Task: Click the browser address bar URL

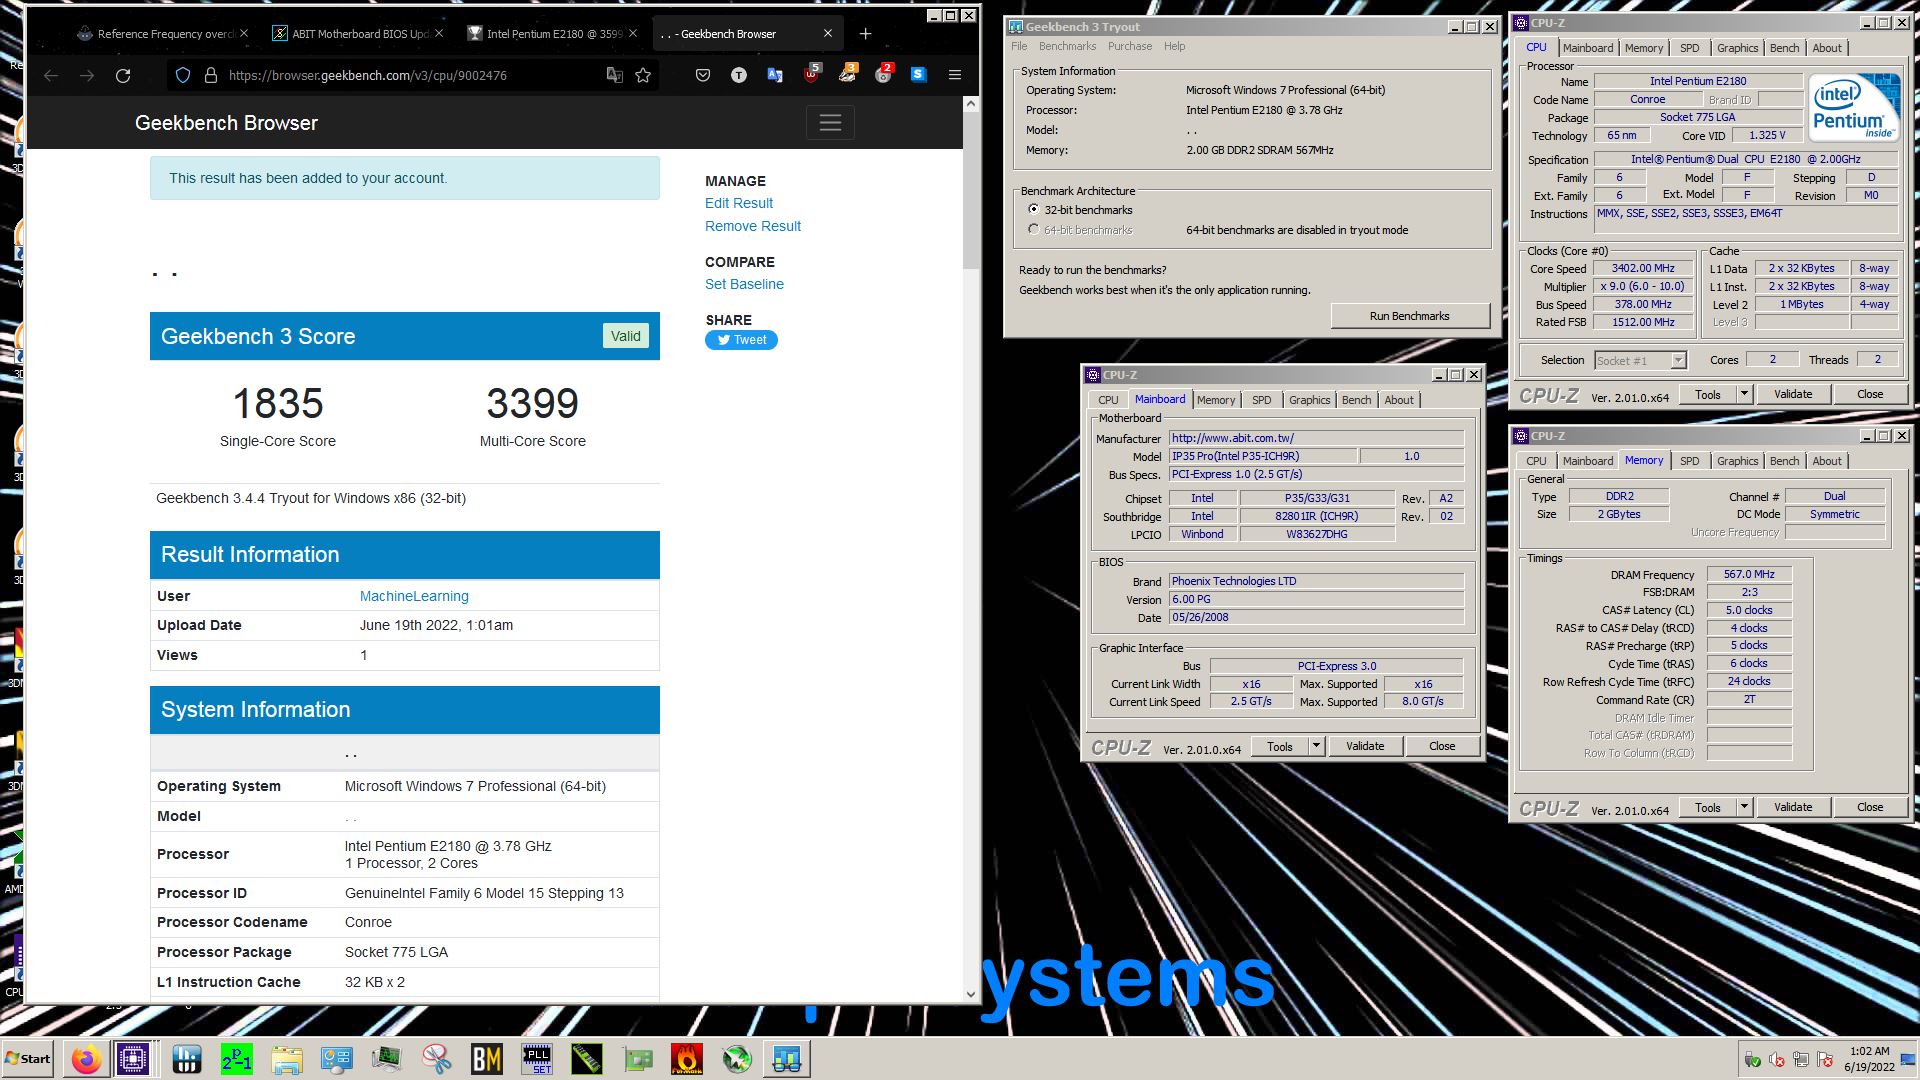Action: click(367, 75)
